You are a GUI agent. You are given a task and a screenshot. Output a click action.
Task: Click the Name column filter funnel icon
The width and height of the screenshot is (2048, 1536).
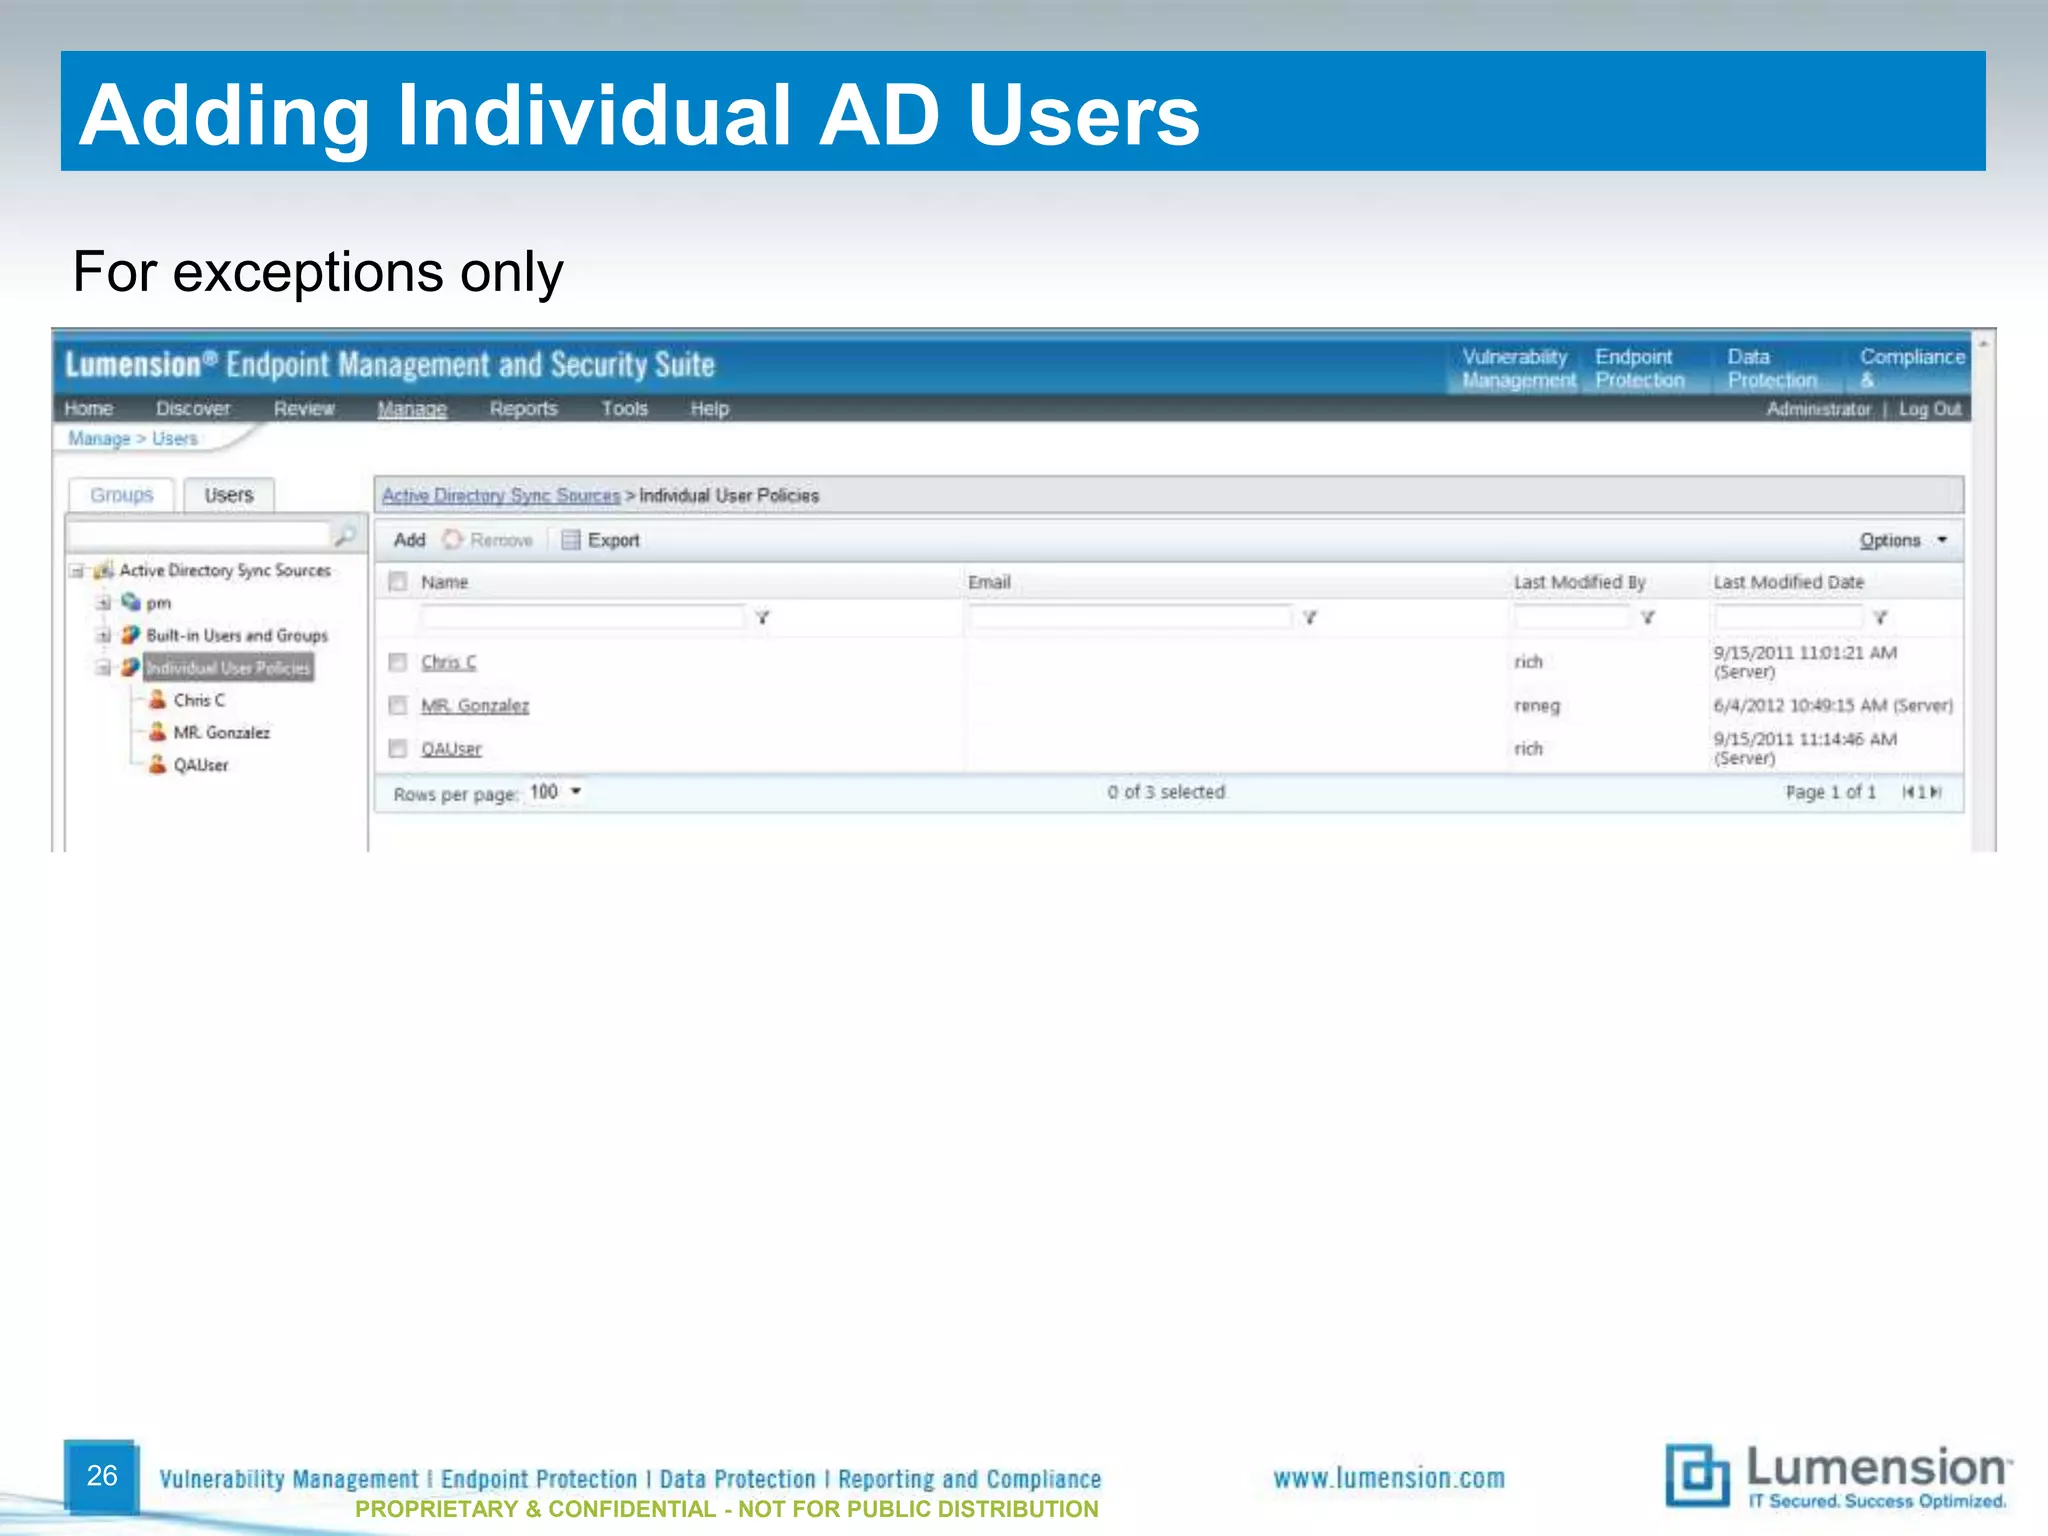(763, 617)
